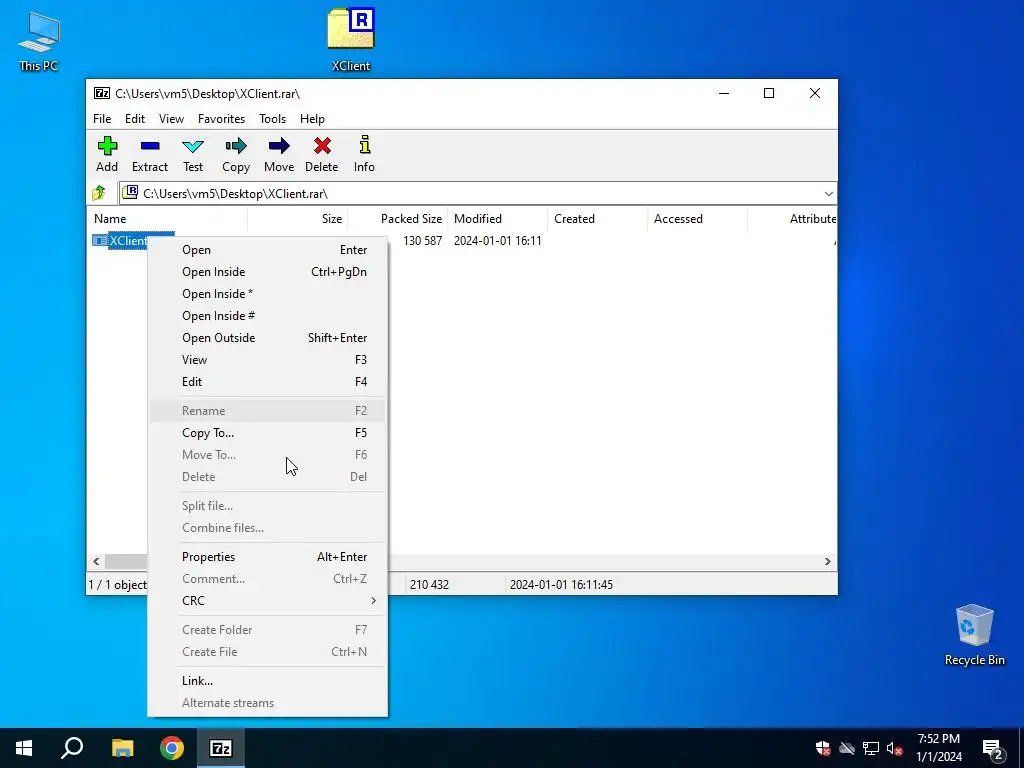Choose Open Inside with Ctrl+PgDn shortcut
Viewport: 1024px width, 768px height.
click(x=267, y=272)
